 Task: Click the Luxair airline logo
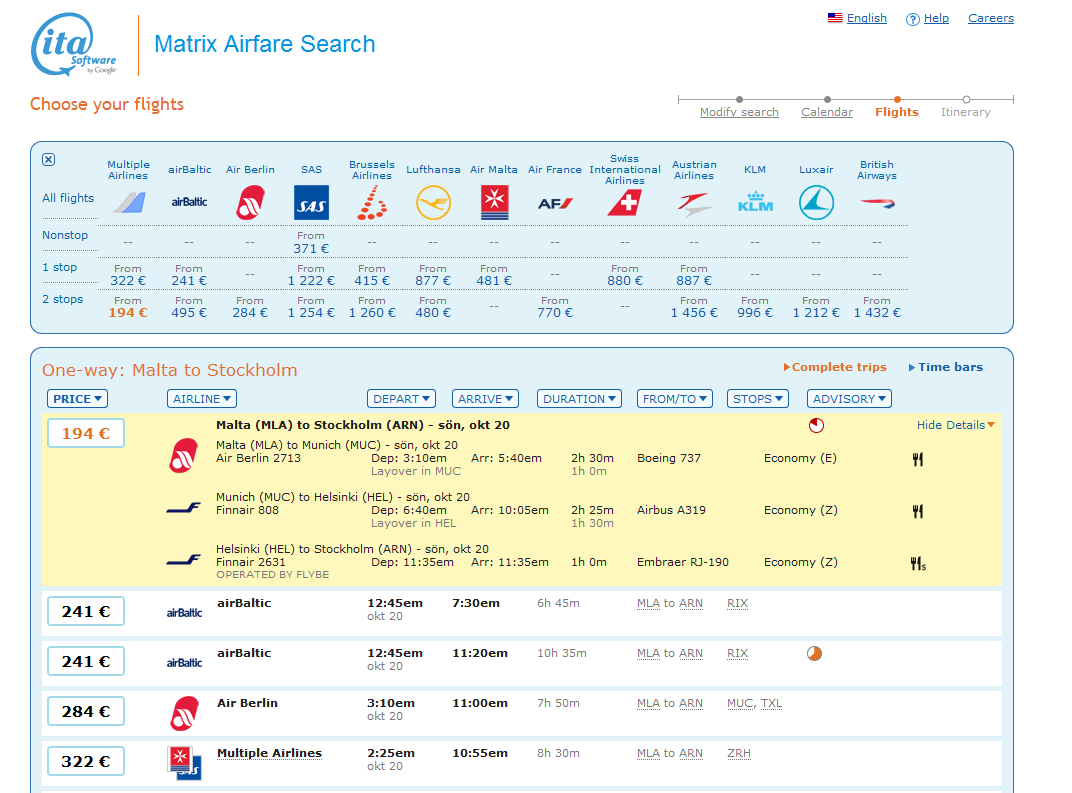click(816, 203)
